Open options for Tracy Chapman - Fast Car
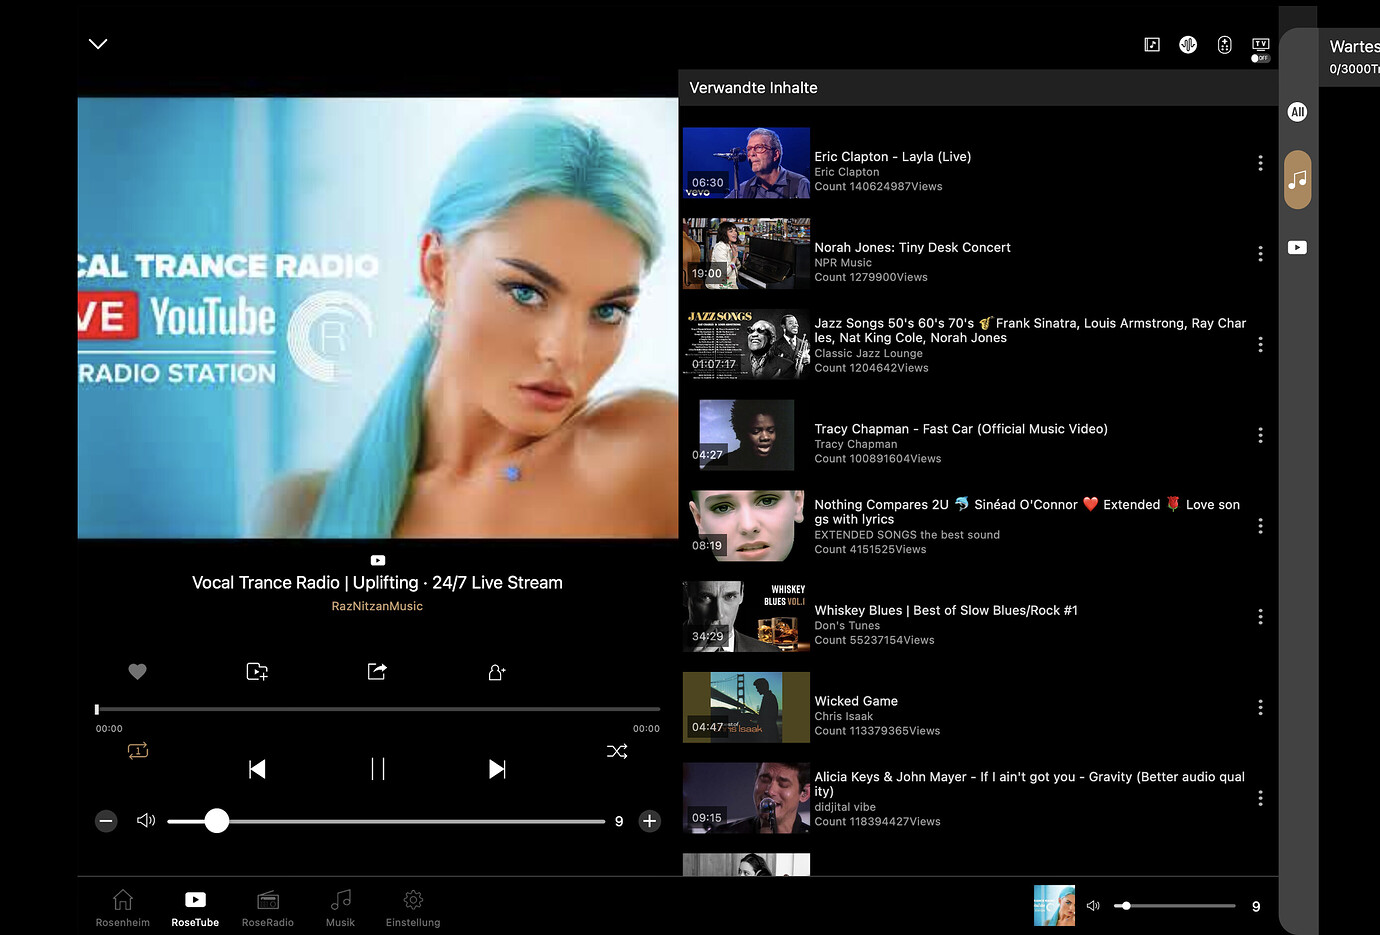Image resolution: width=1380 pixels, height=935 pixels. (x=1260, y=435)
